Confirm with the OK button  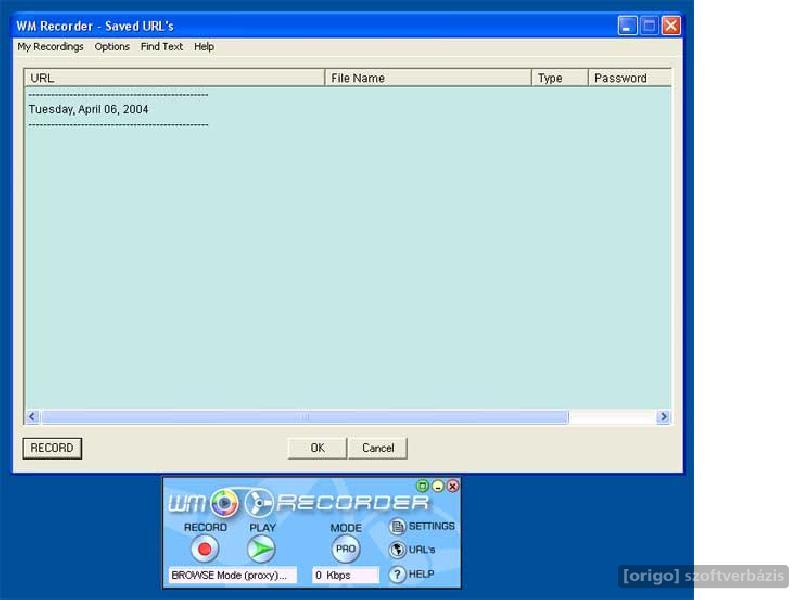317,448
